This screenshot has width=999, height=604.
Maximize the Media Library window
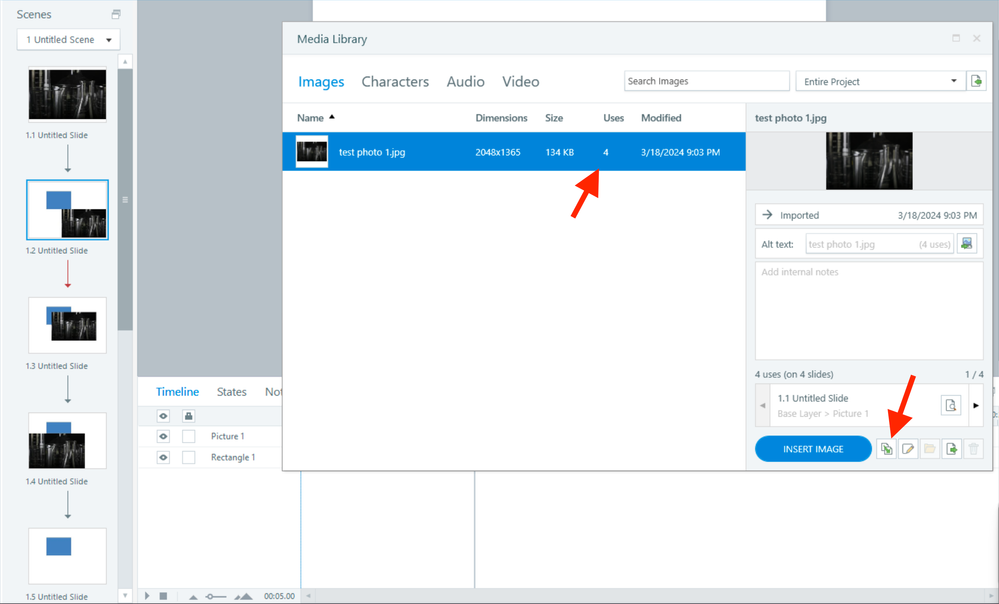point(956,38)
